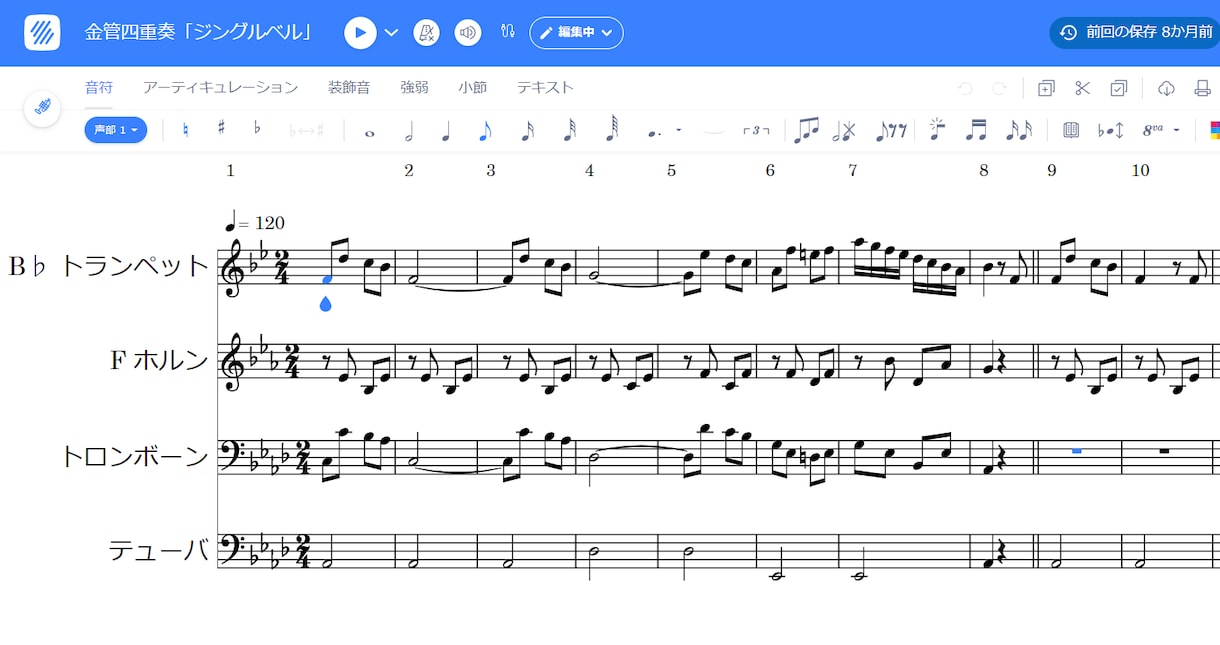Open the mixer sliders icon
1220x645 pixels.
pyautogui.click(x=508, y=32)
